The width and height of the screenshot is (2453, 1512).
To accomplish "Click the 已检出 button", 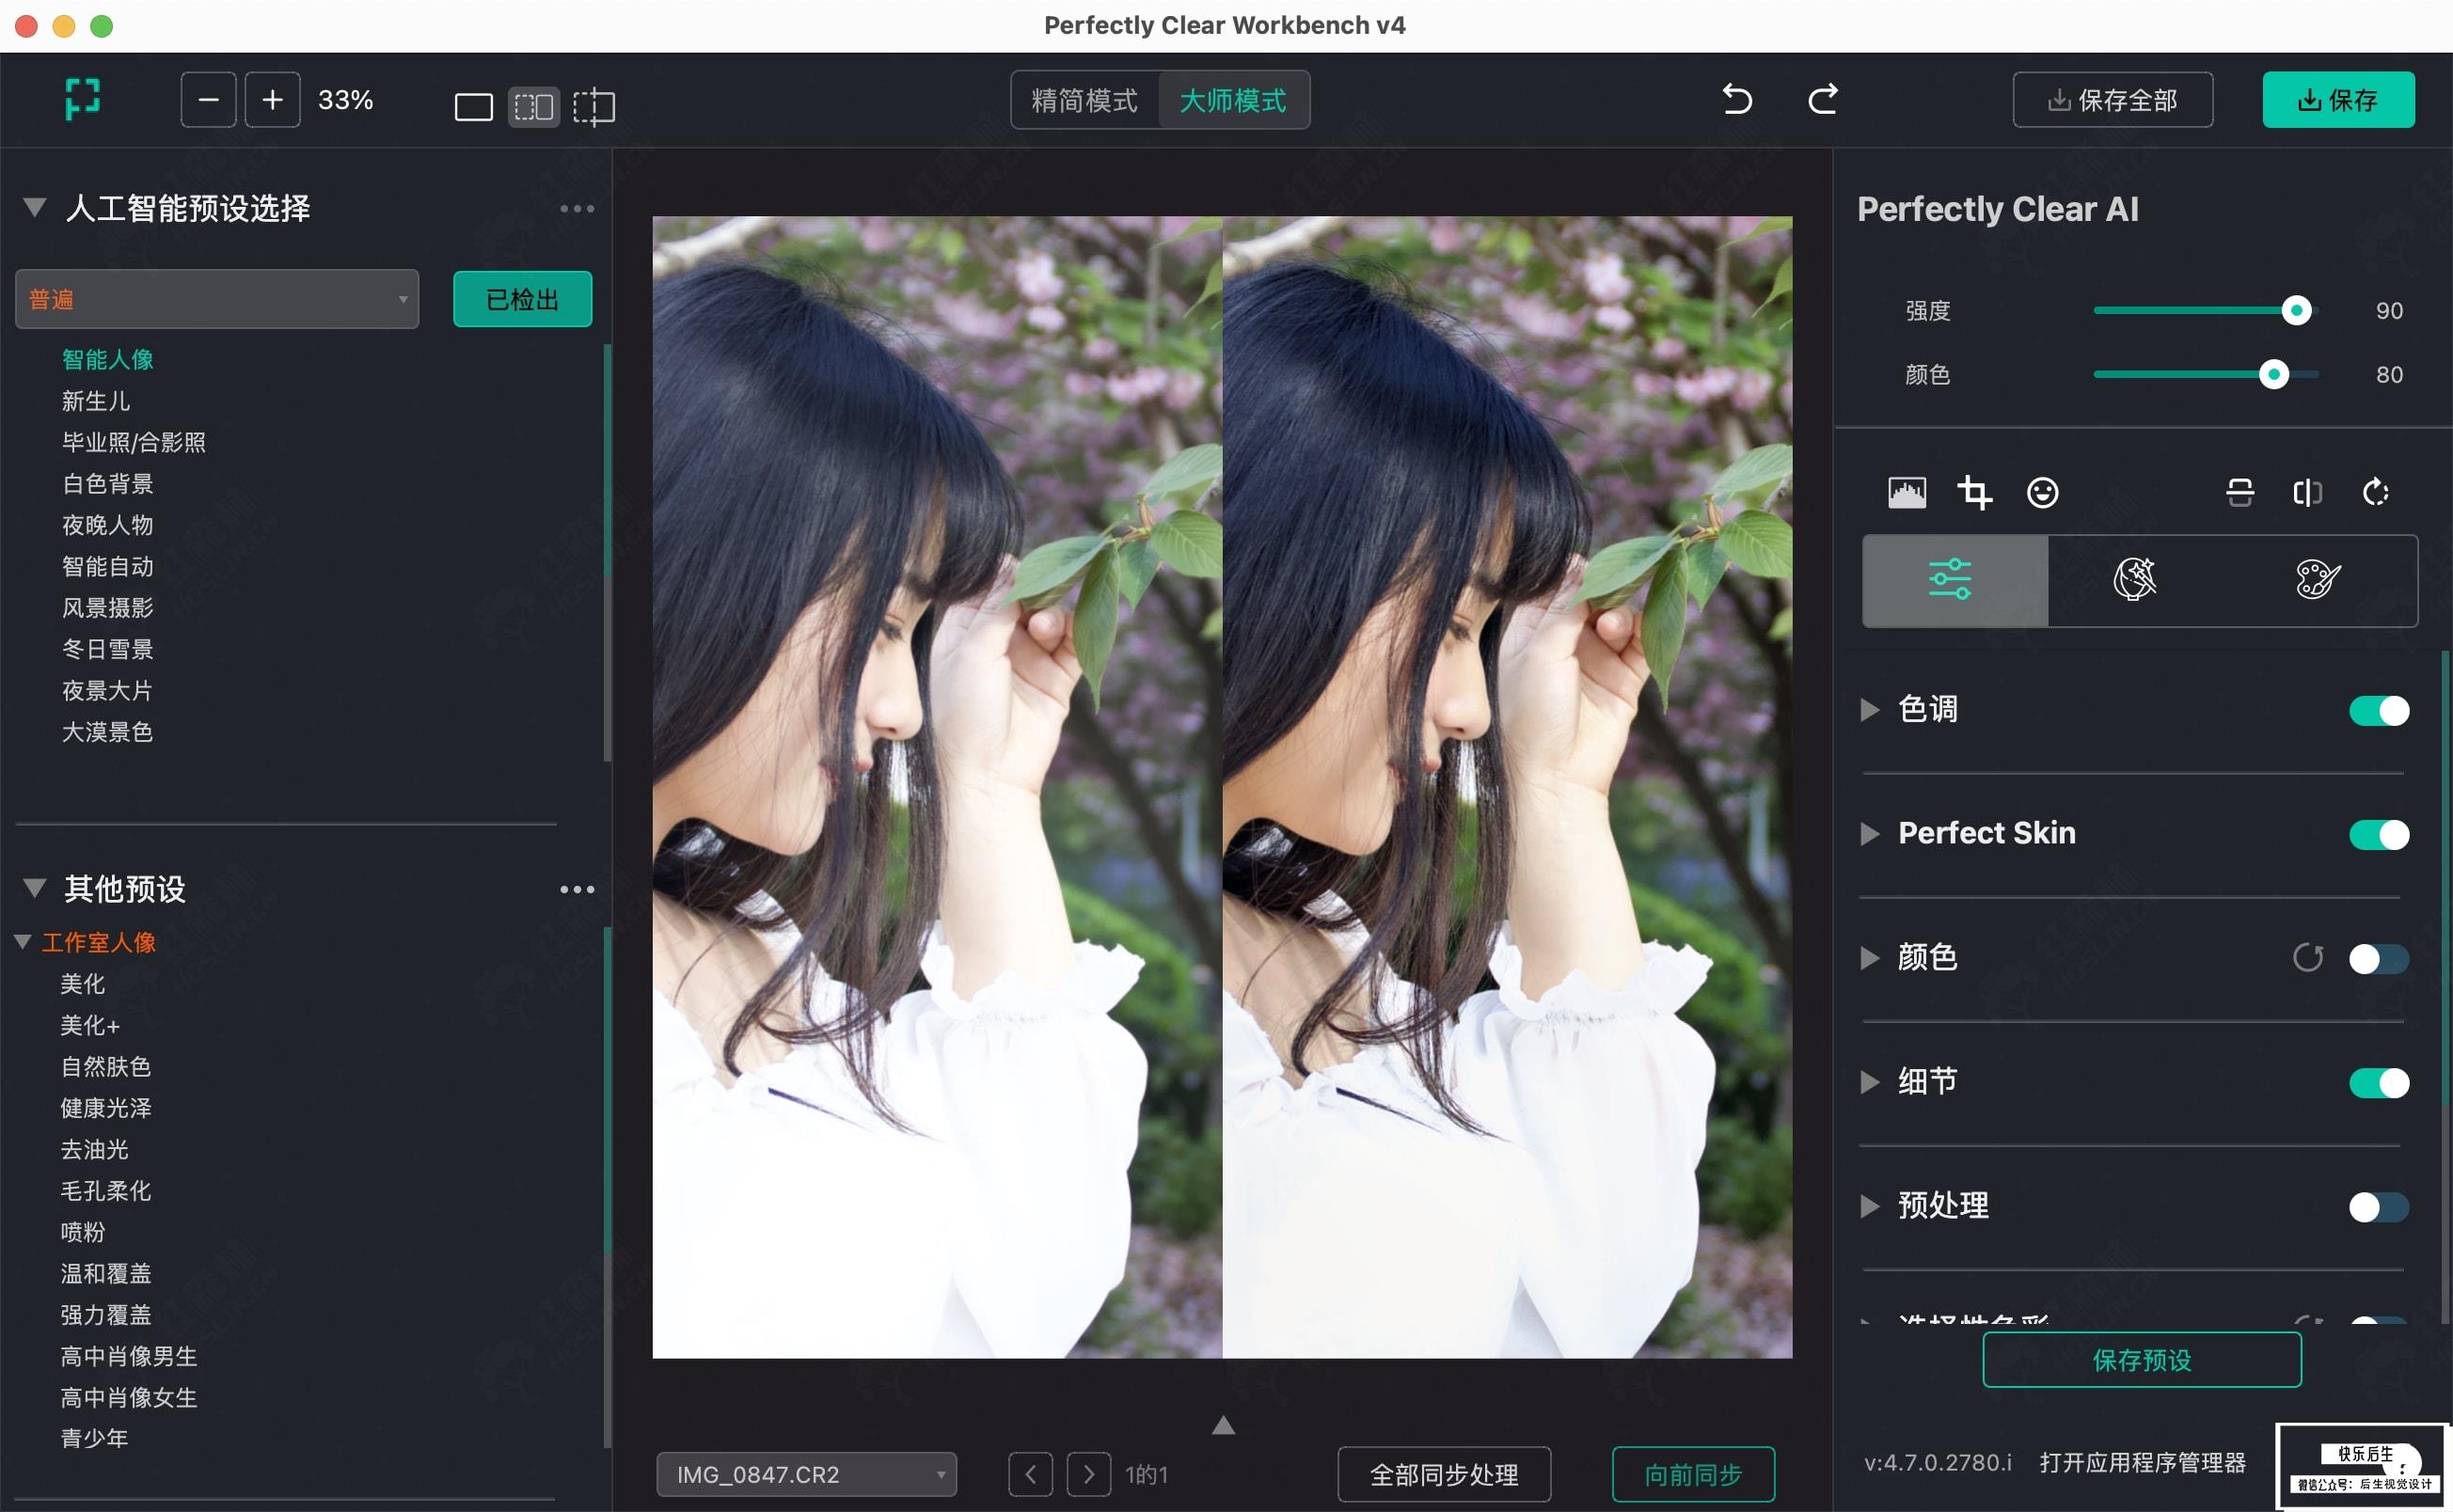I will pos(522,299).
